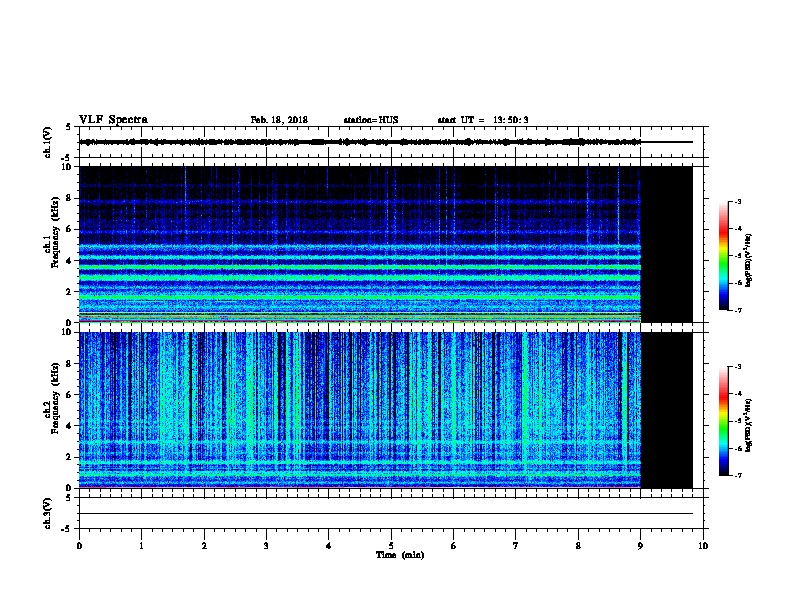Click the 'station=HUS' label
Viewport: 792px width, 612px height.
click(371, 120)
